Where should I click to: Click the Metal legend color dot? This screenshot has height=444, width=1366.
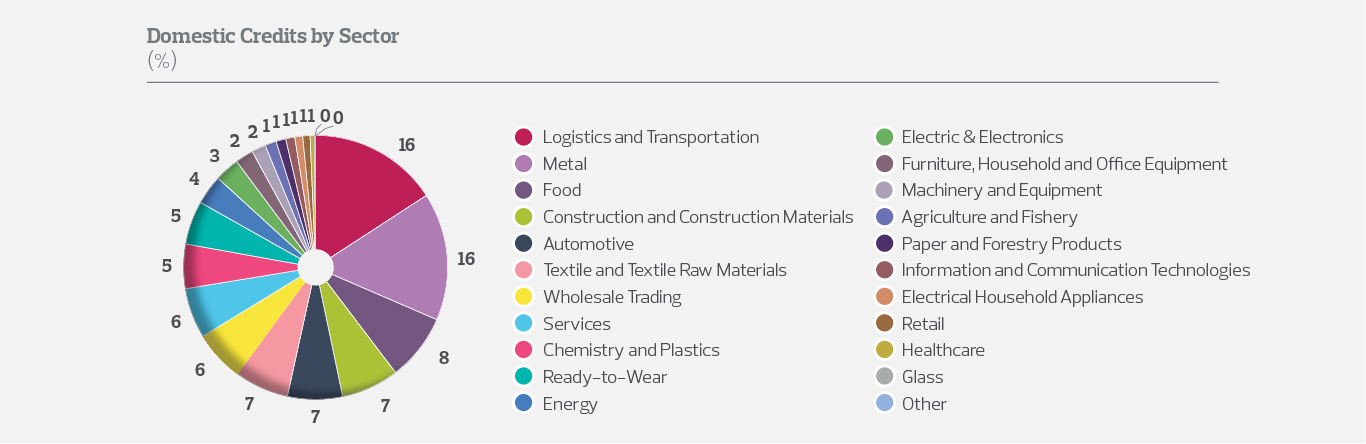pyautogui.click(x=523, y=164)
